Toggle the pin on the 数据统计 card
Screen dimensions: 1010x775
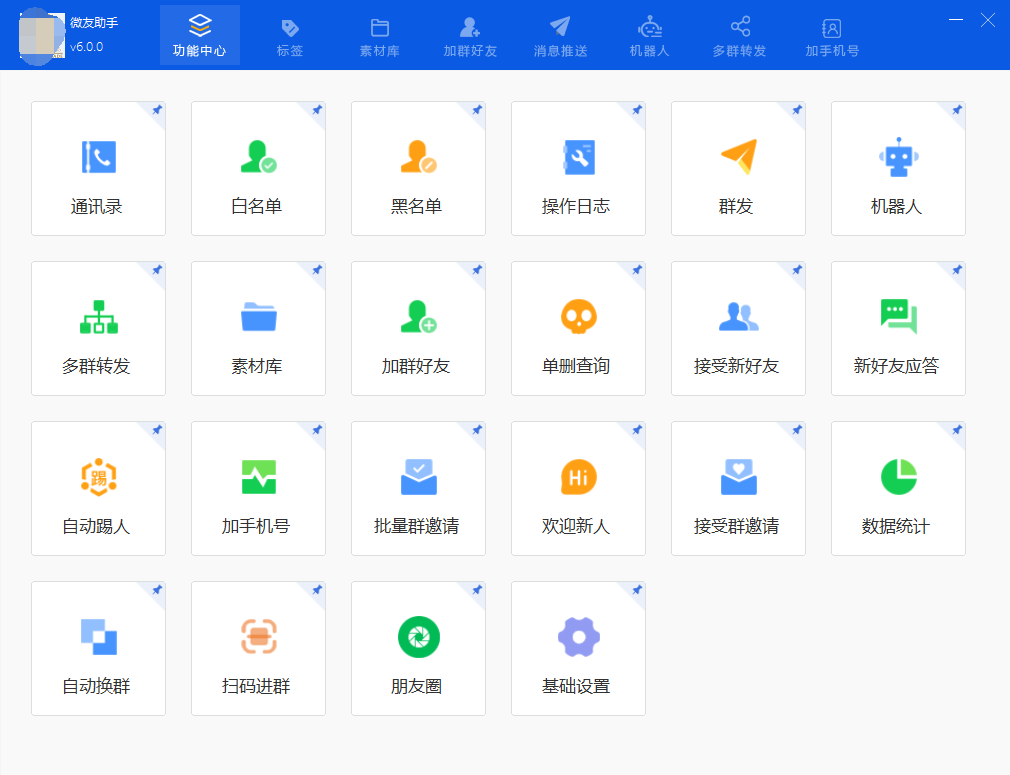957,430
